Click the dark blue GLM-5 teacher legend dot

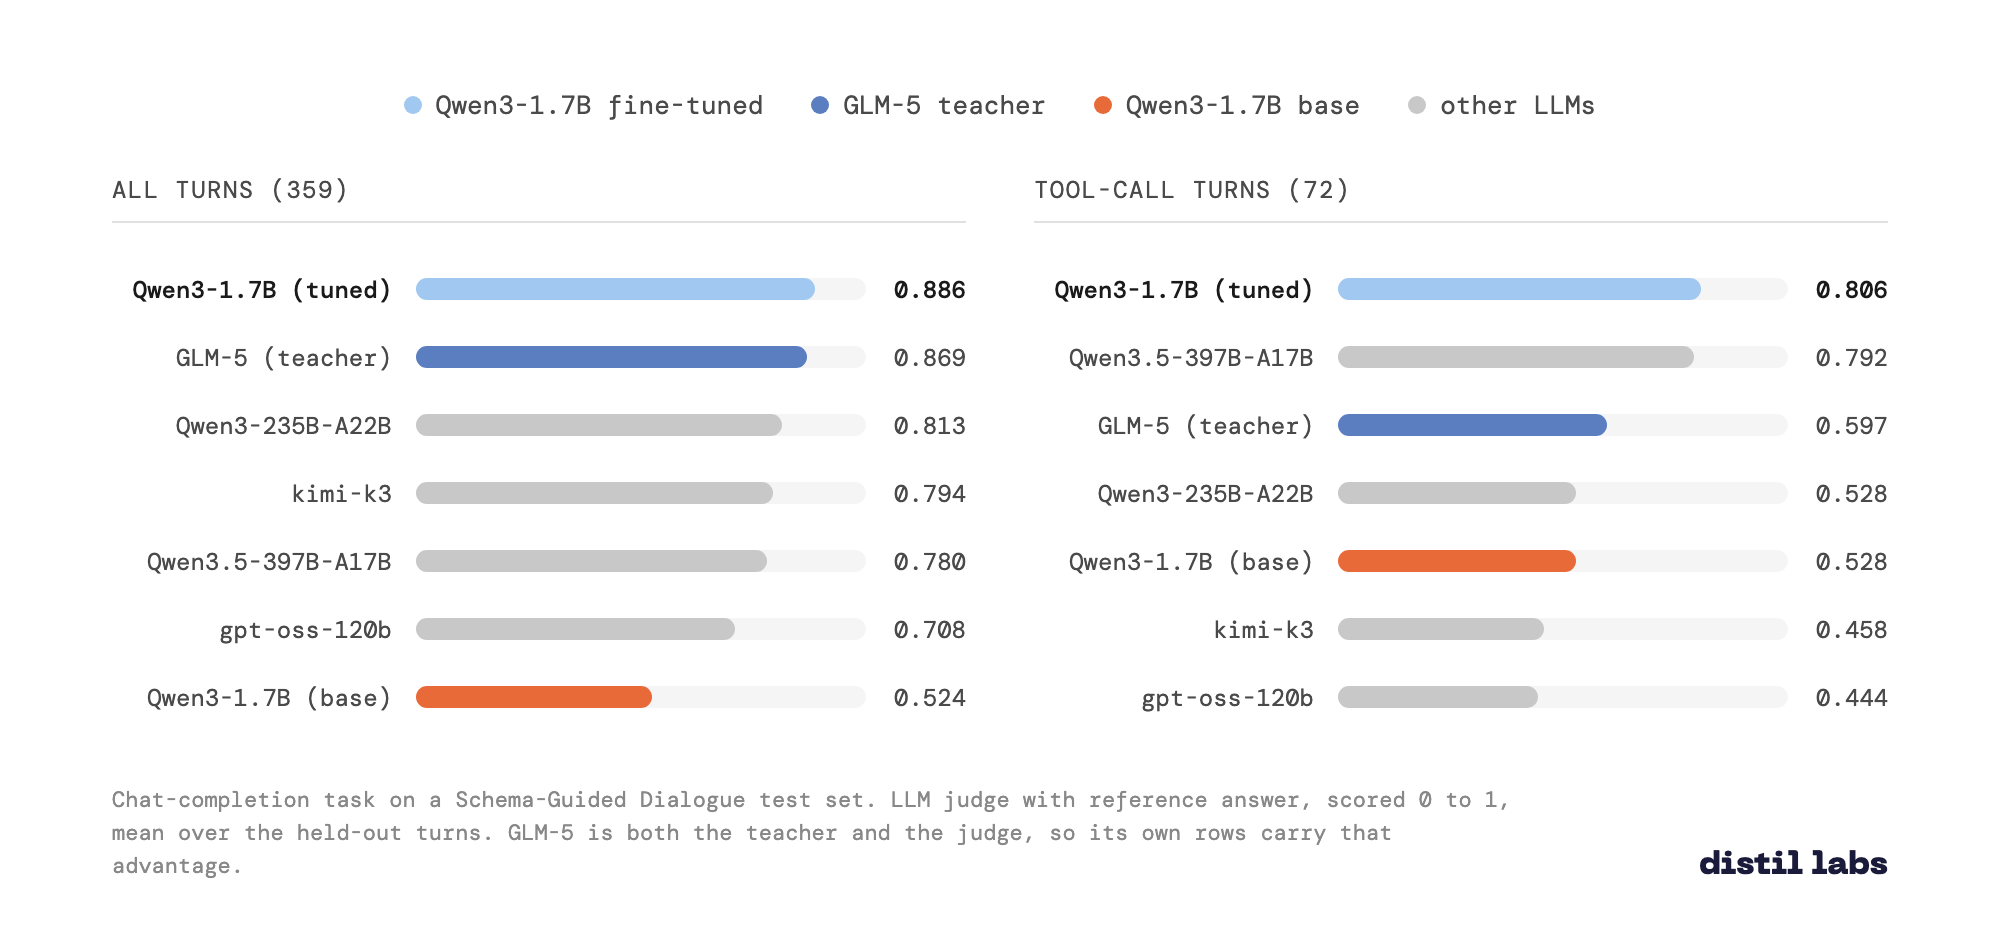820,105
